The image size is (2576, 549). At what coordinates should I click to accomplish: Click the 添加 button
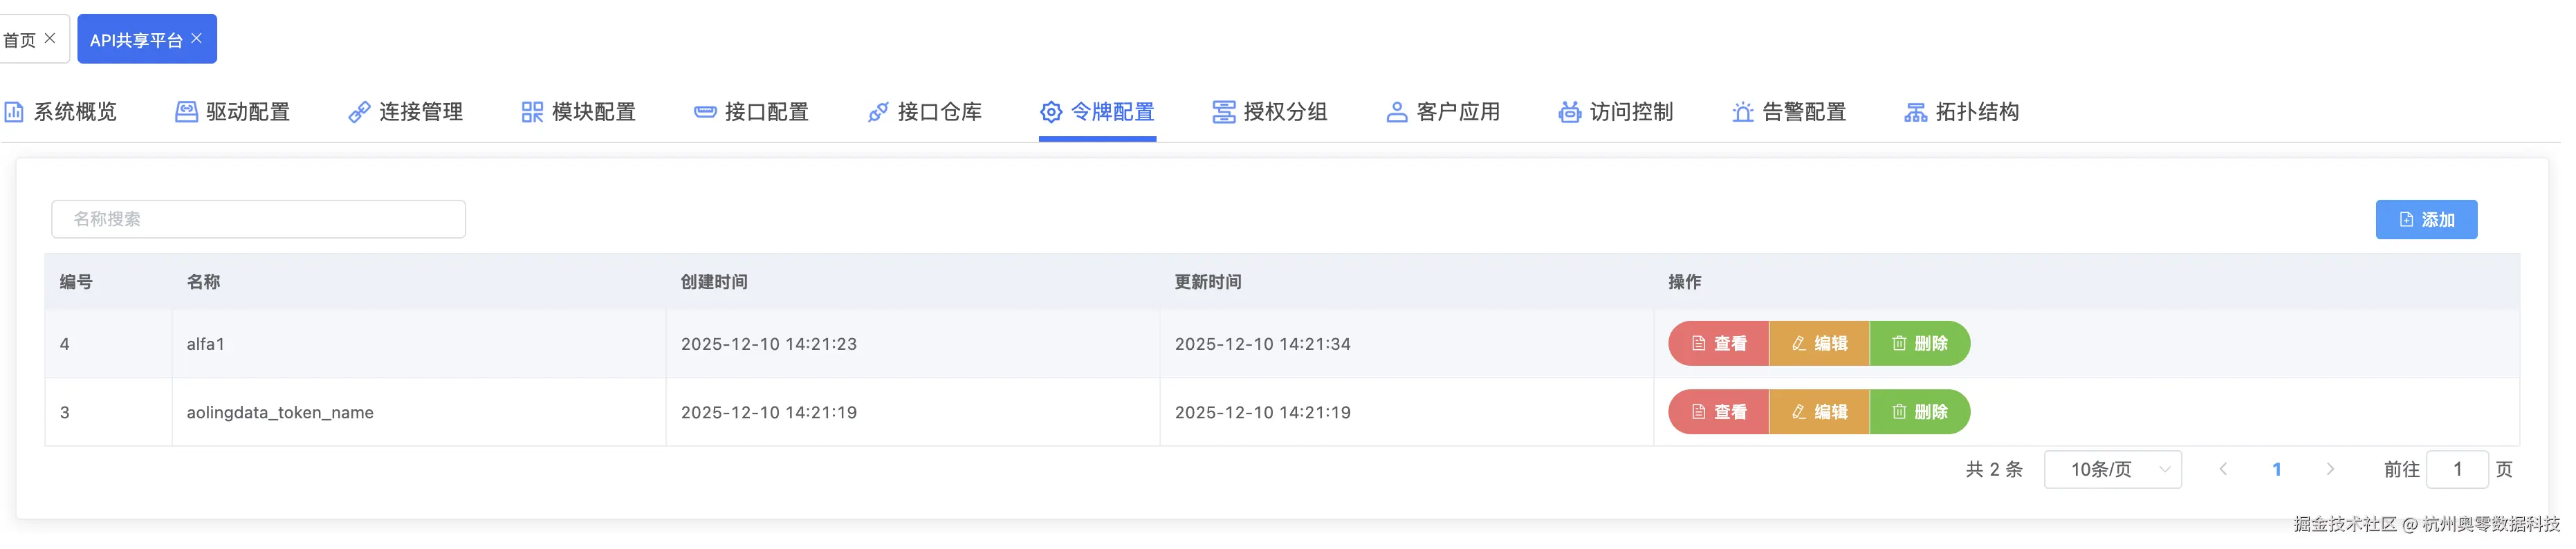(2426, 220)
